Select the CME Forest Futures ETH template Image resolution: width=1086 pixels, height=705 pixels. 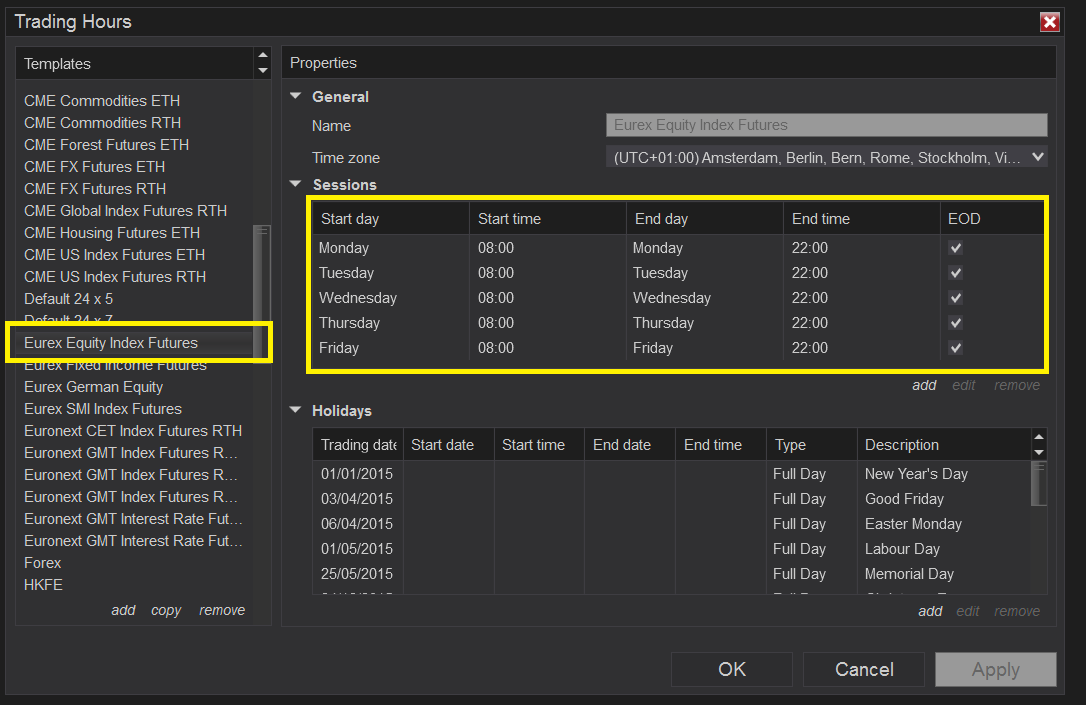(135, 145)
